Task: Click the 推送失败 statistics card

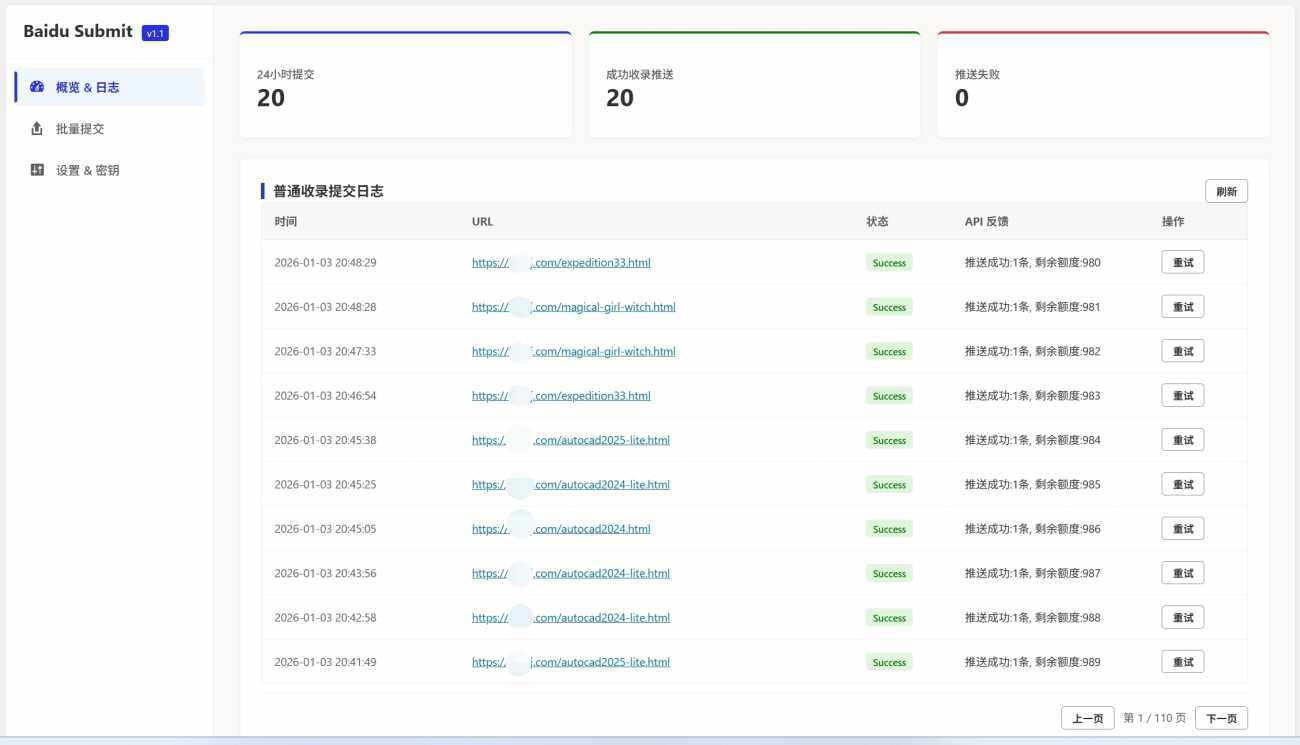Action: point(1102,87)
